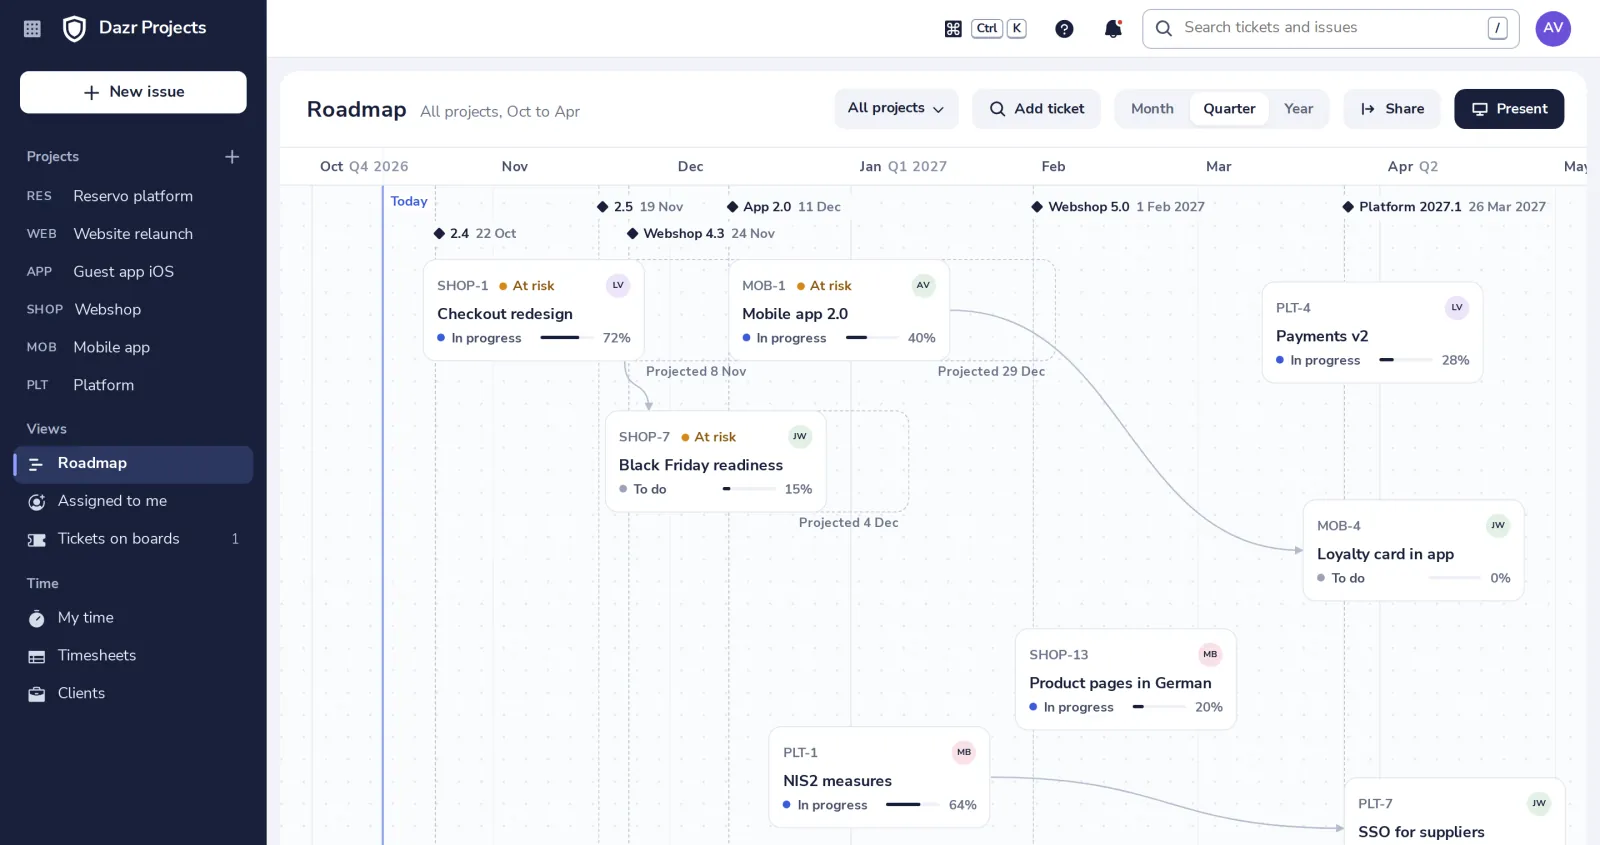Click the Present button
Screen dimensions: 1600x845
pos(1509,109)
